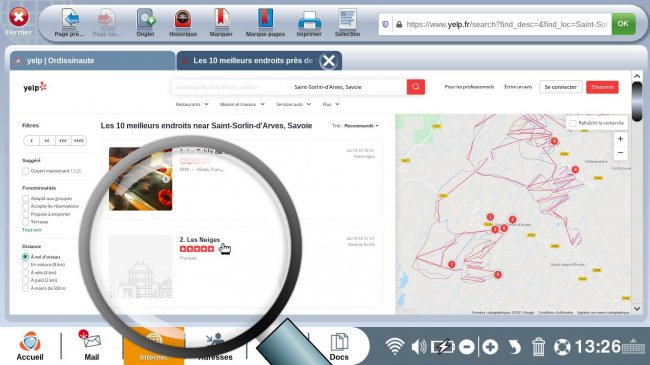This screenshot has width=650, height=365.
Task: Expand the Restaurants dropdown menu
Action: pos(192,105)
